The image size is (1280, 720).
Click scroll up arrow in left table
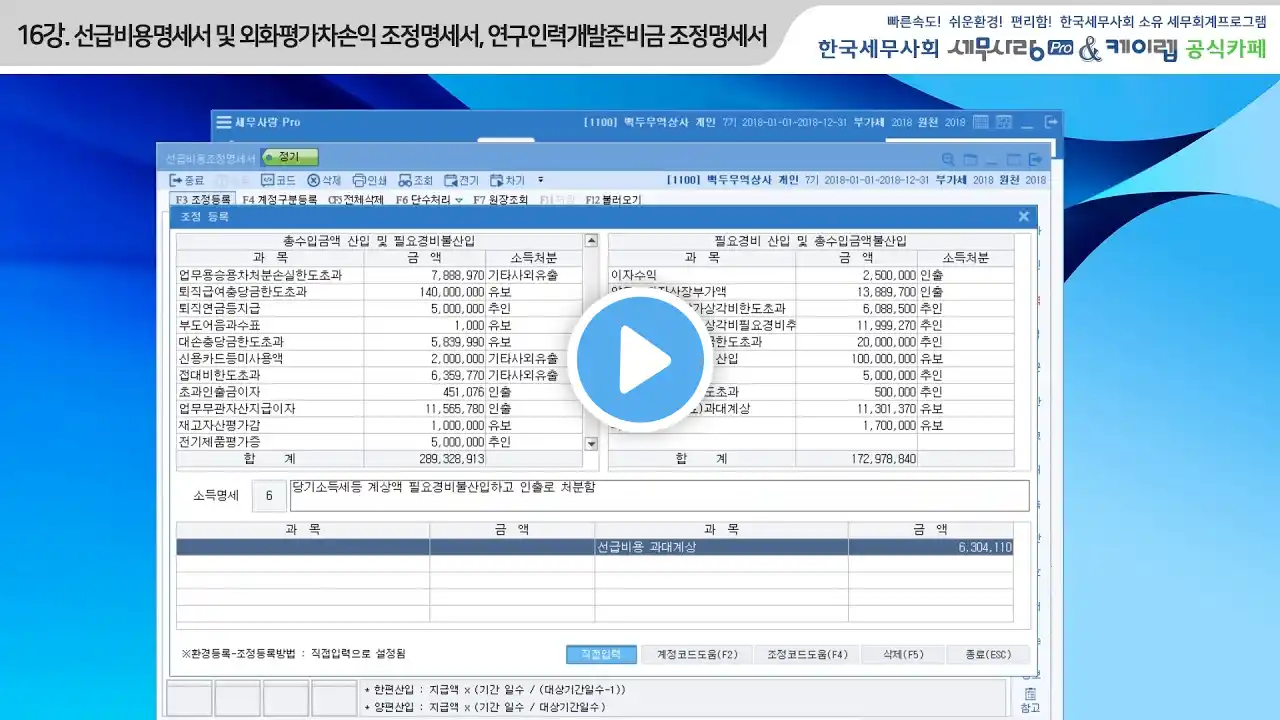(591, 241)
